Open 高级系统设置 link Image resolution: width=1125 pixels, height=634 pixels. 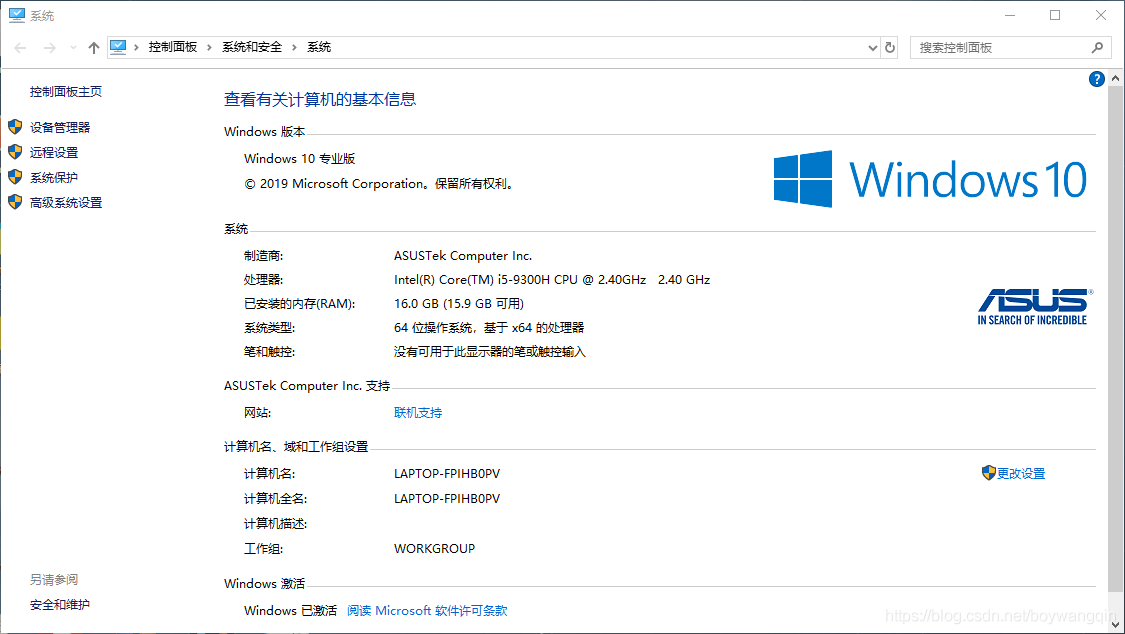66,203
